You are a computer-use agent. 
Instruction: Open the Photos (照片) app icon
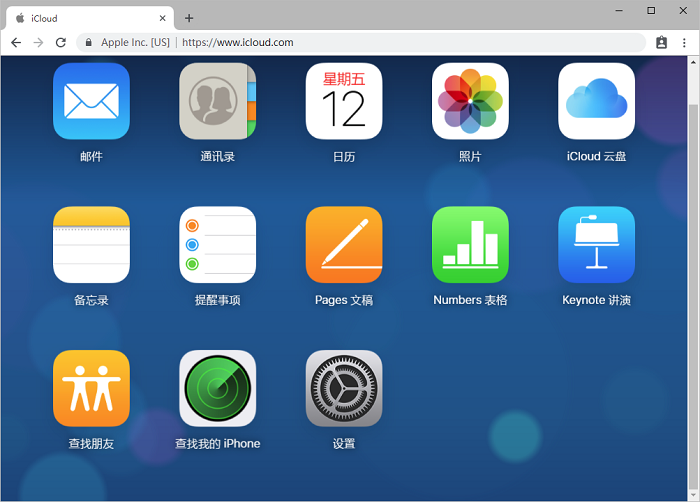(470, 101)
